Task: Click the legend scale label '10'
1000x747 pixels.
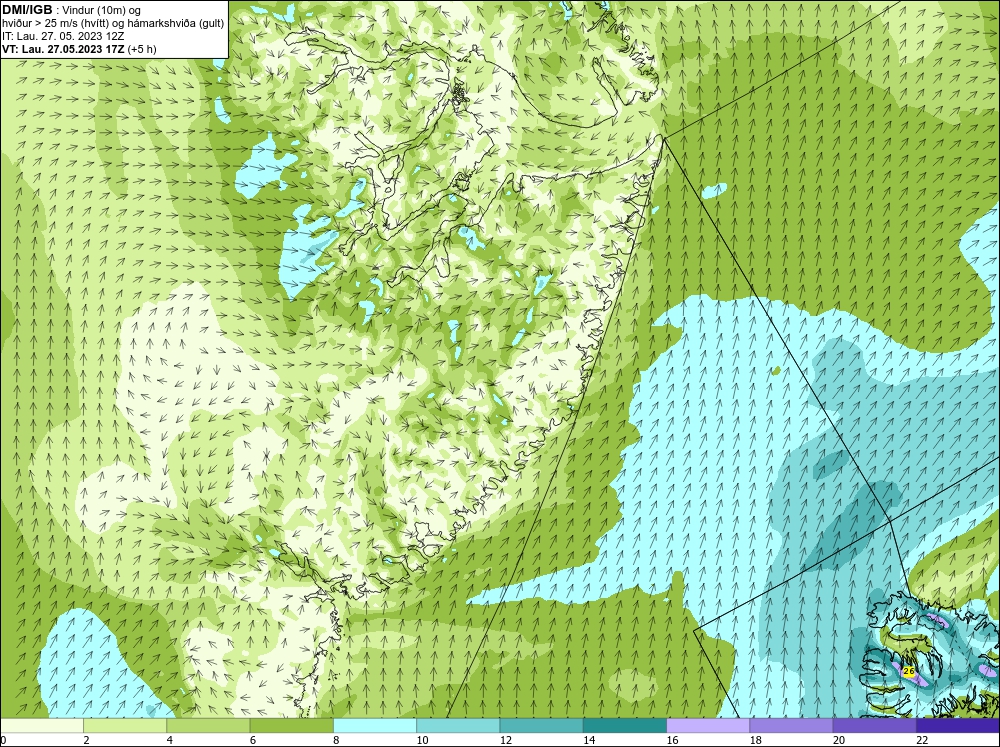Action: tap(422, 740)
